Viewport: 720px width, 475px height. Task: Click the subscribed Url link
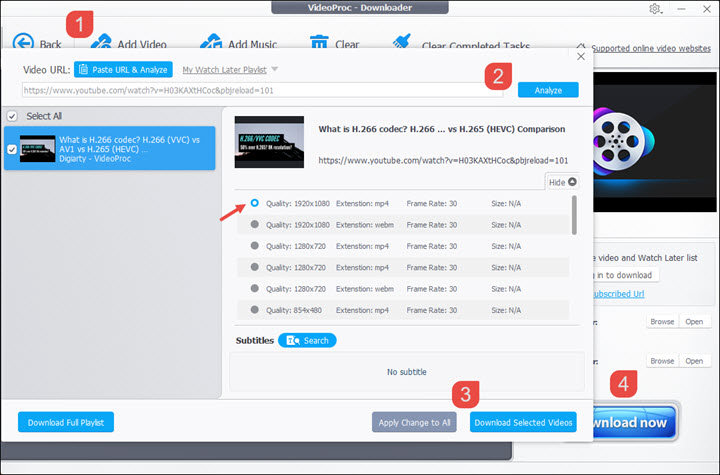(x=619, y=294)
